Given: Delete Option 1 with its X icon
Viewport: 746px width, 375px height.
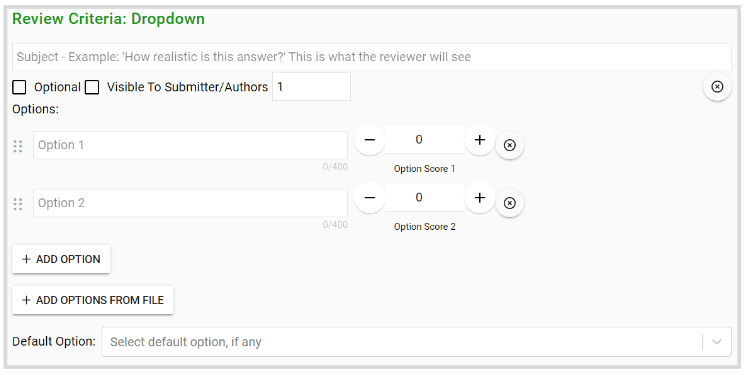Looking at the screenshot, I should 510,145.
